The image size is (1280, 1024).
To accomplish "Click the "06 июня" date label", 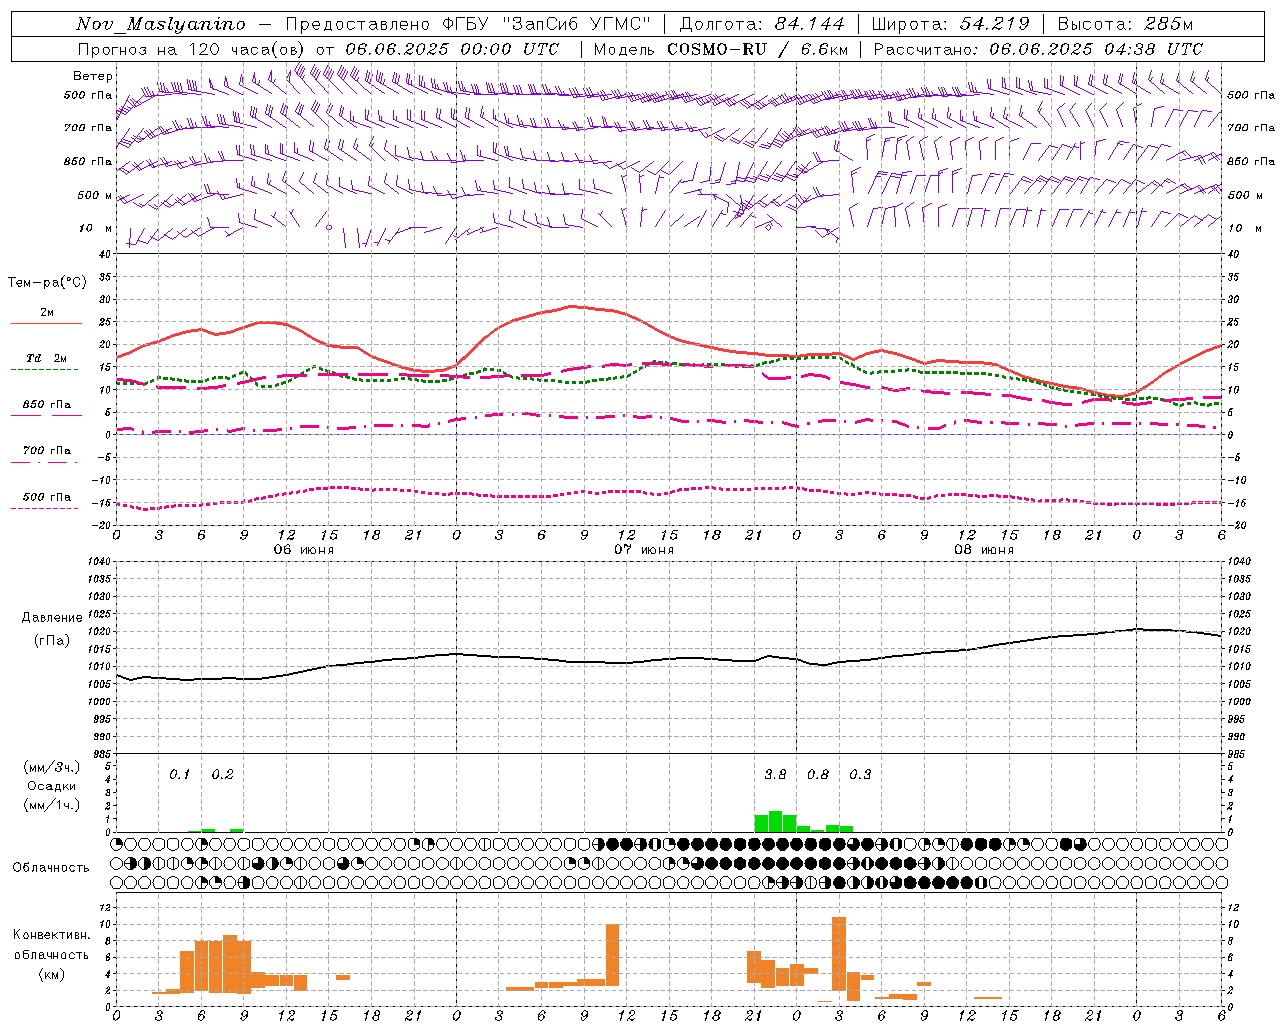I will (304, 550).
